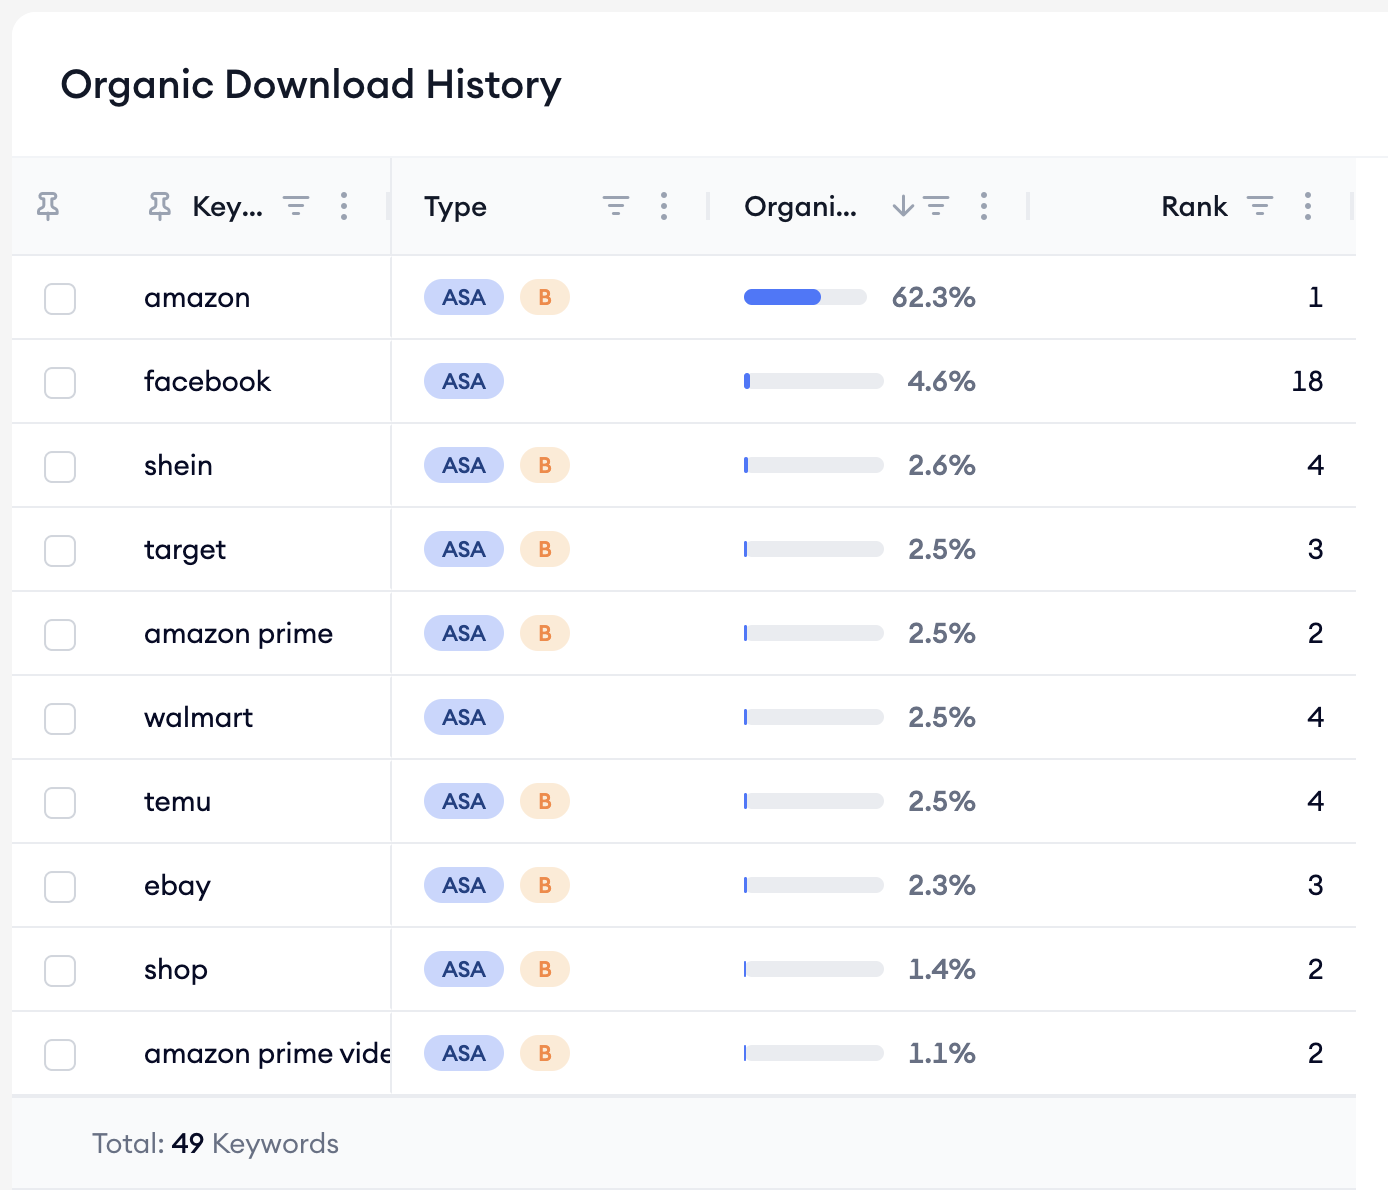Check the amazon prime row checkbox
The width and height of the screenshot is (1388, 1190).
[x=60, y=634]
